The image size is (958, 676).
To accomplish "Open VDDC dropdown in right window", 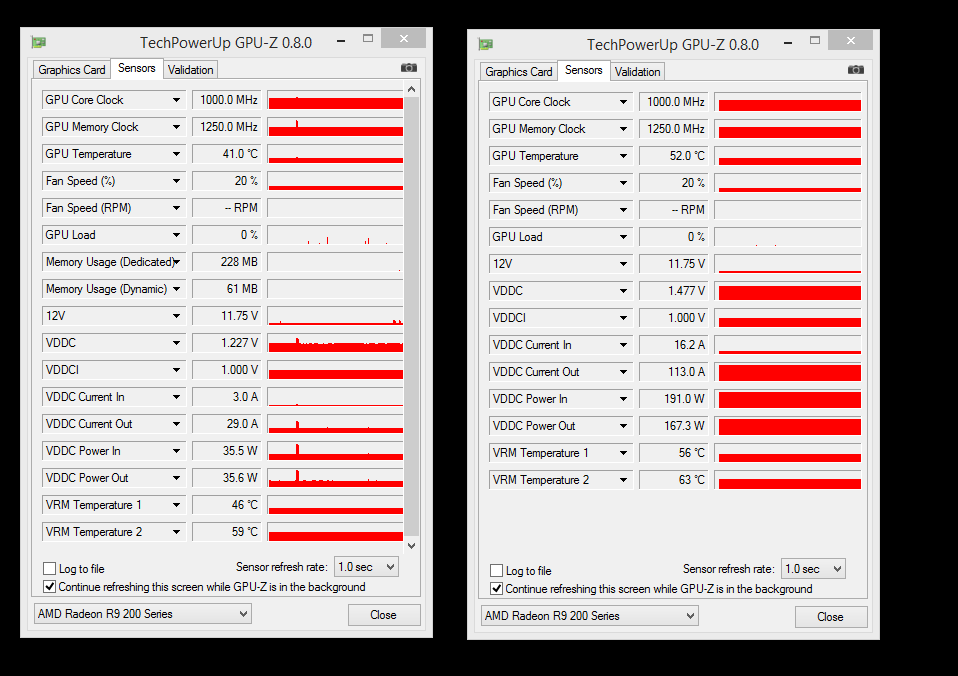I will (x=623, y=291).
